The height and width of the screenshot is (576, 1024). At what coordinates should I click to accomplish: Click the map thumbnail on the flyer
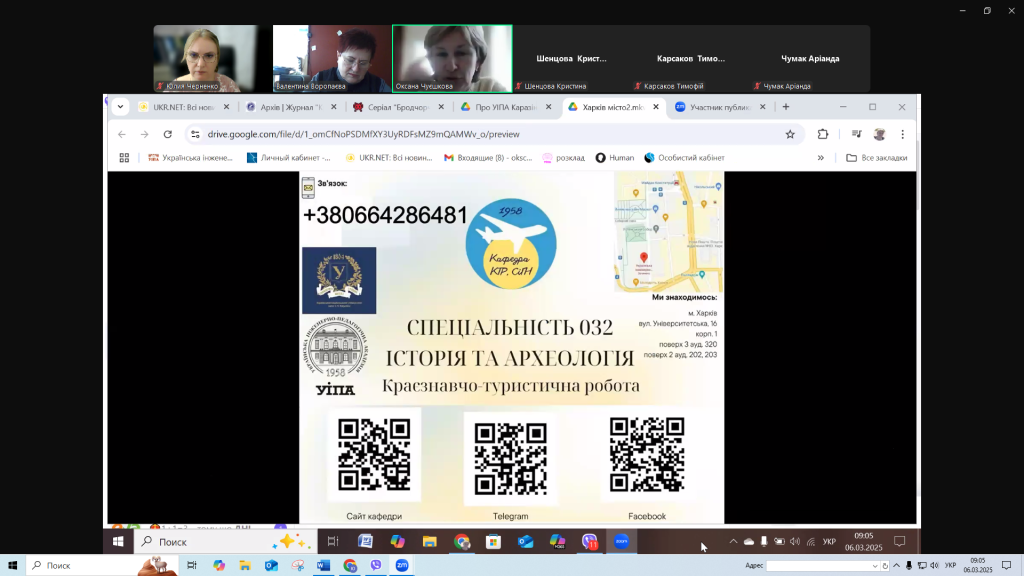click(669, 232)
